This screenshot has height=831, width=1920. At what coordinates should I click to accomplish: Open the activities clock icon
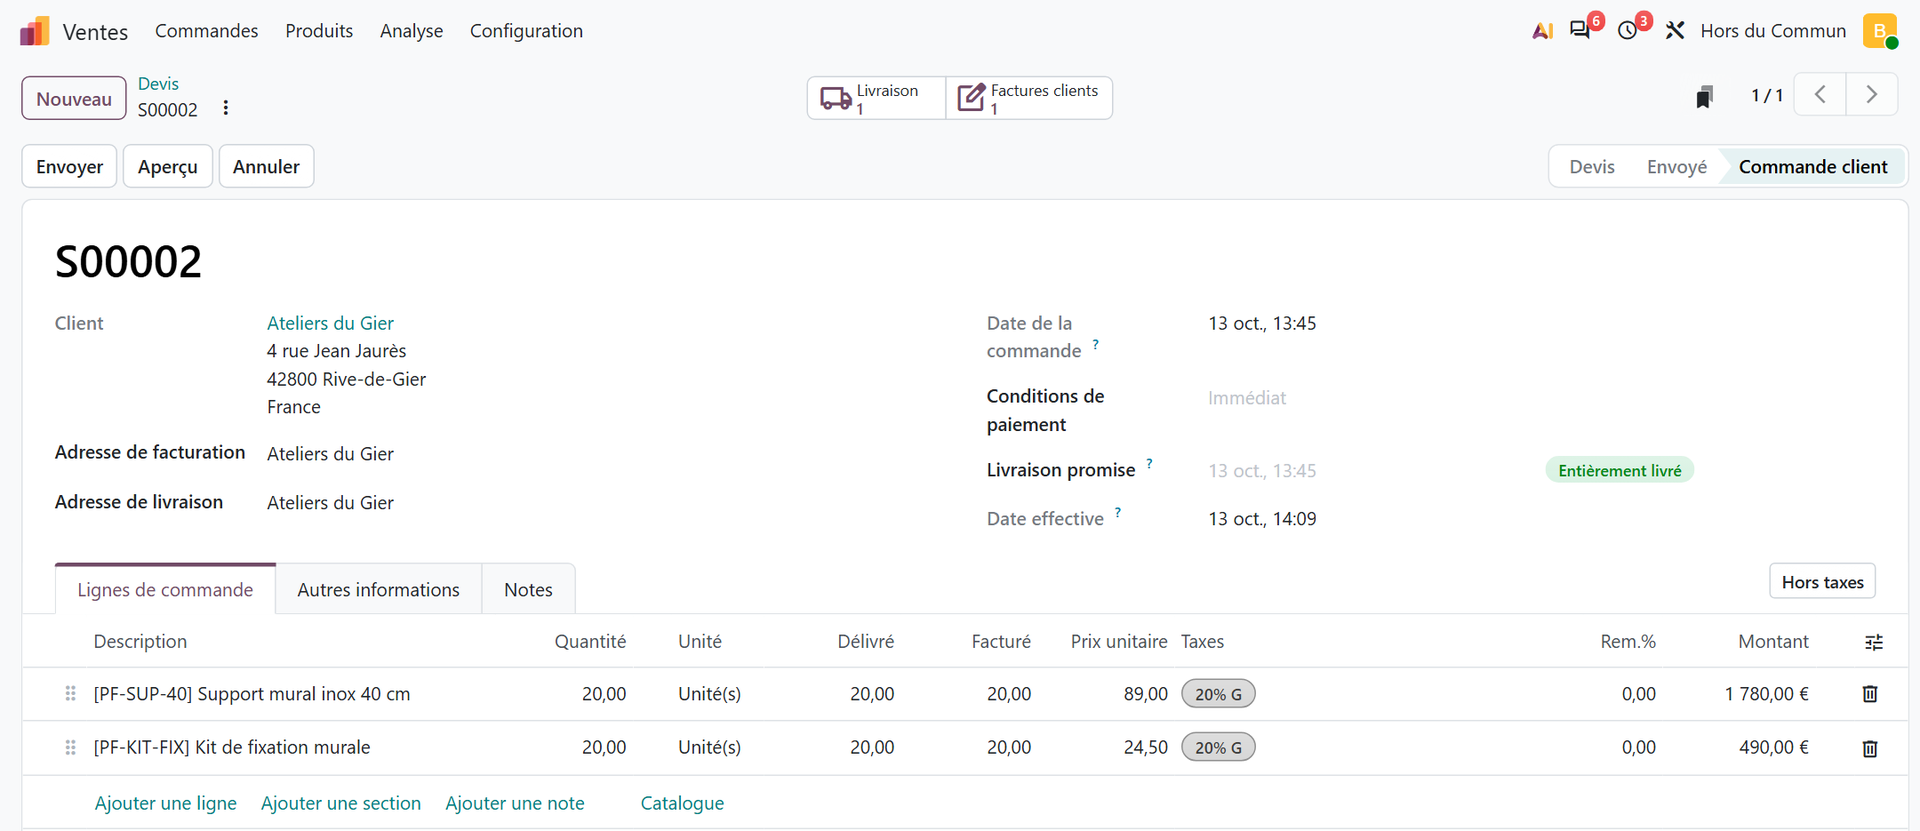(x=1628, y=31)
